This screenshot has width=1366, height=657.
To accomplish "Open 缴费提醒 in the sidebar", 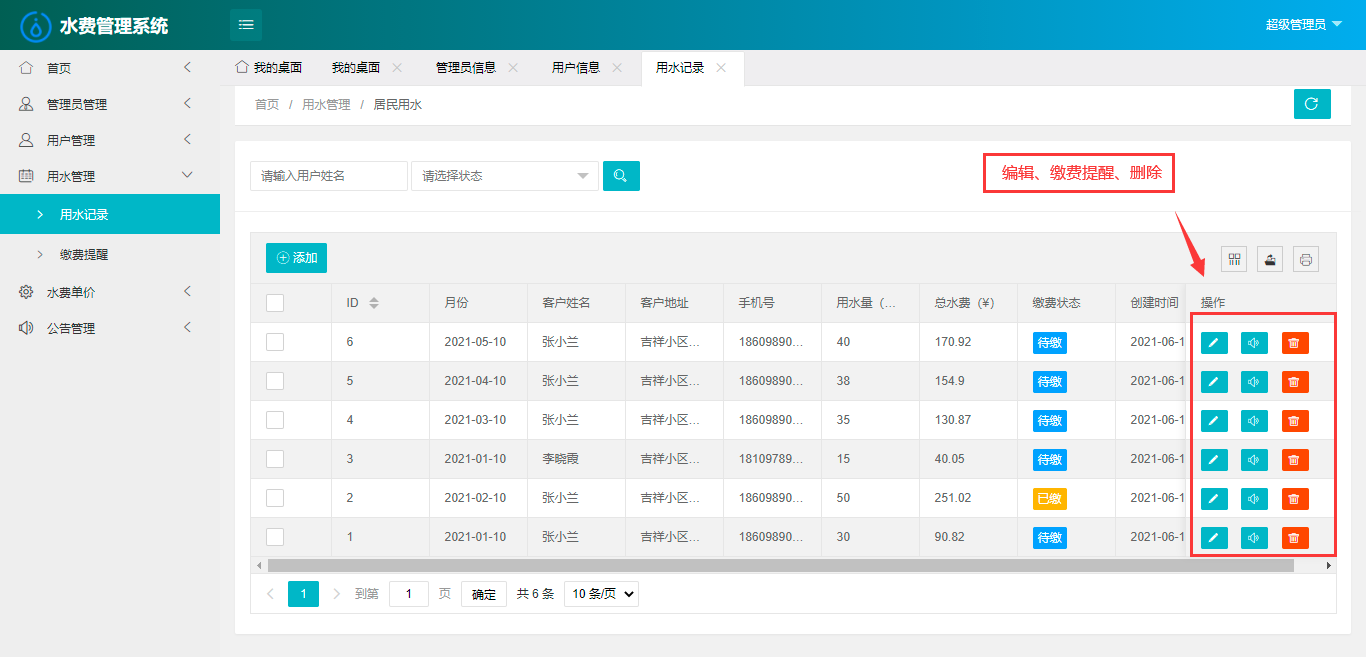I will pos(84,255).
